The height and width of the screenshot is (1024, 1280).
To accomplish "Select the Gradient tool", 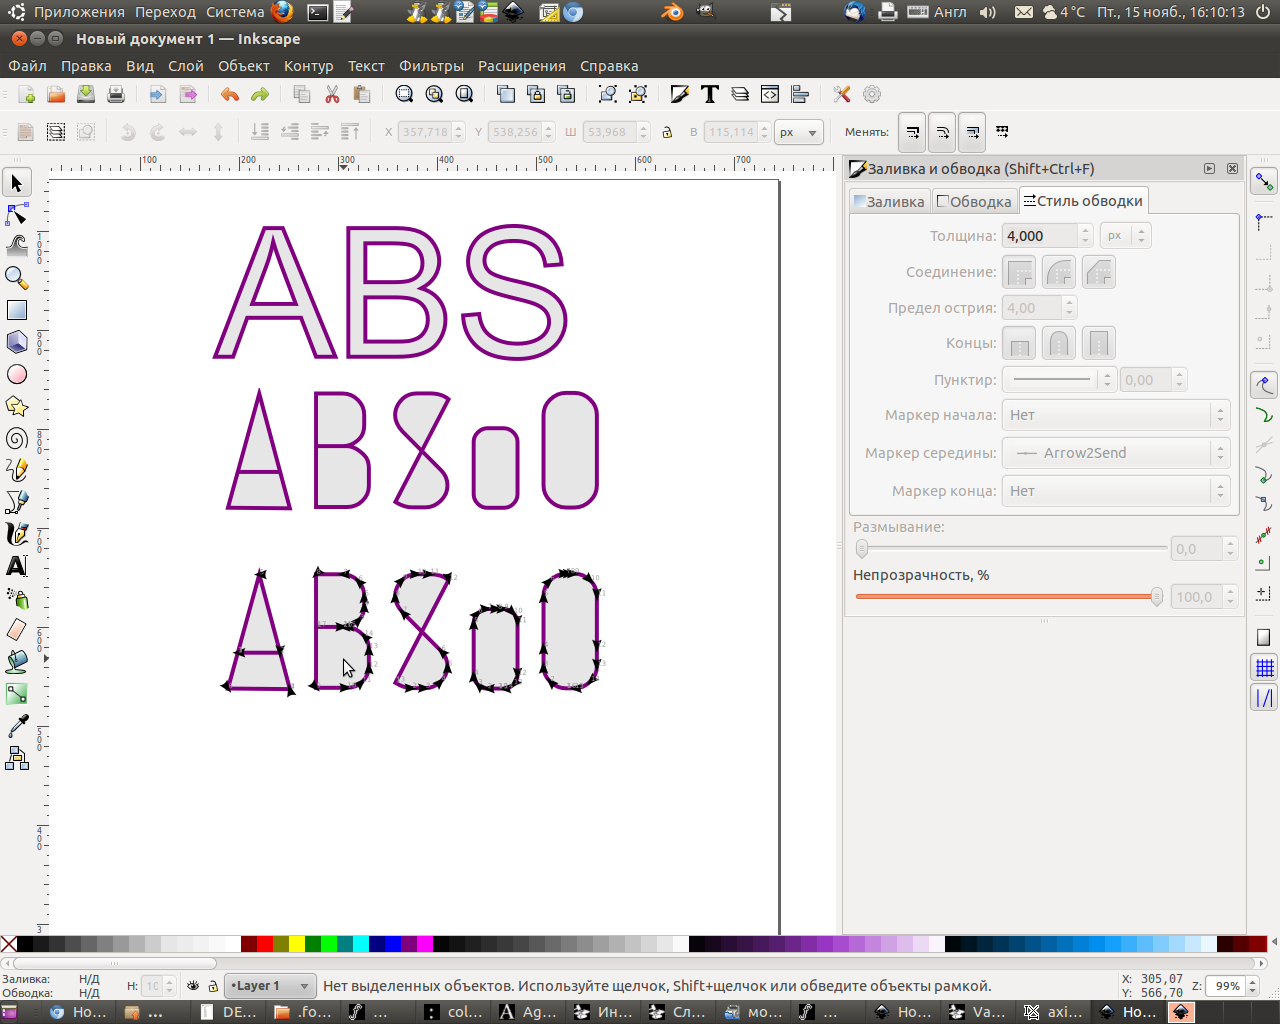I will (x=17, y=694).
